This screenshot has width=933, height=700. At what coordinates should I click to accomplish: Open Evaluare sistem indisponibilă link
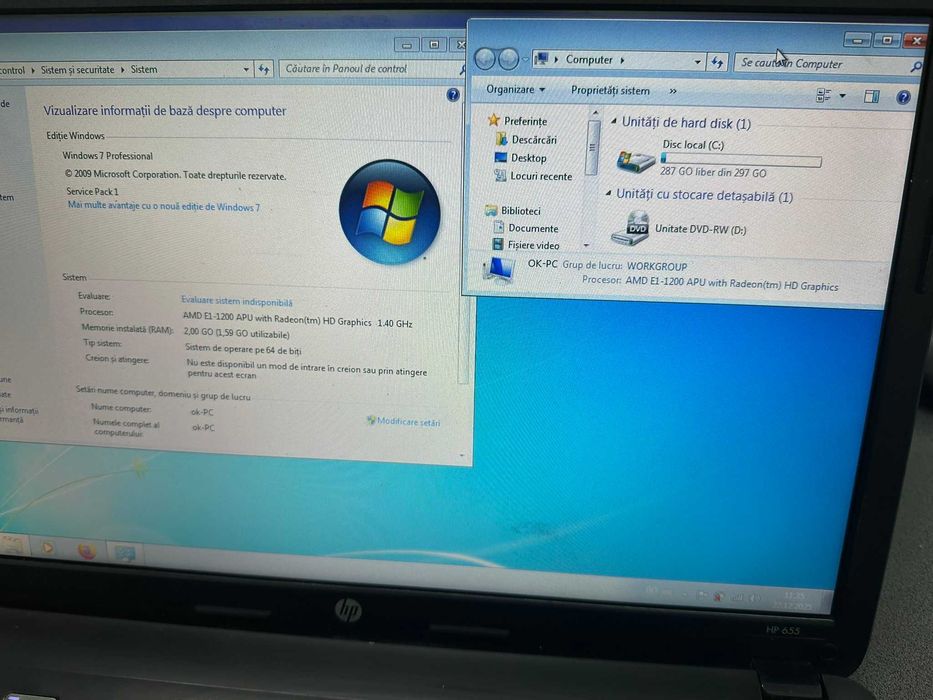coord(237,301)
